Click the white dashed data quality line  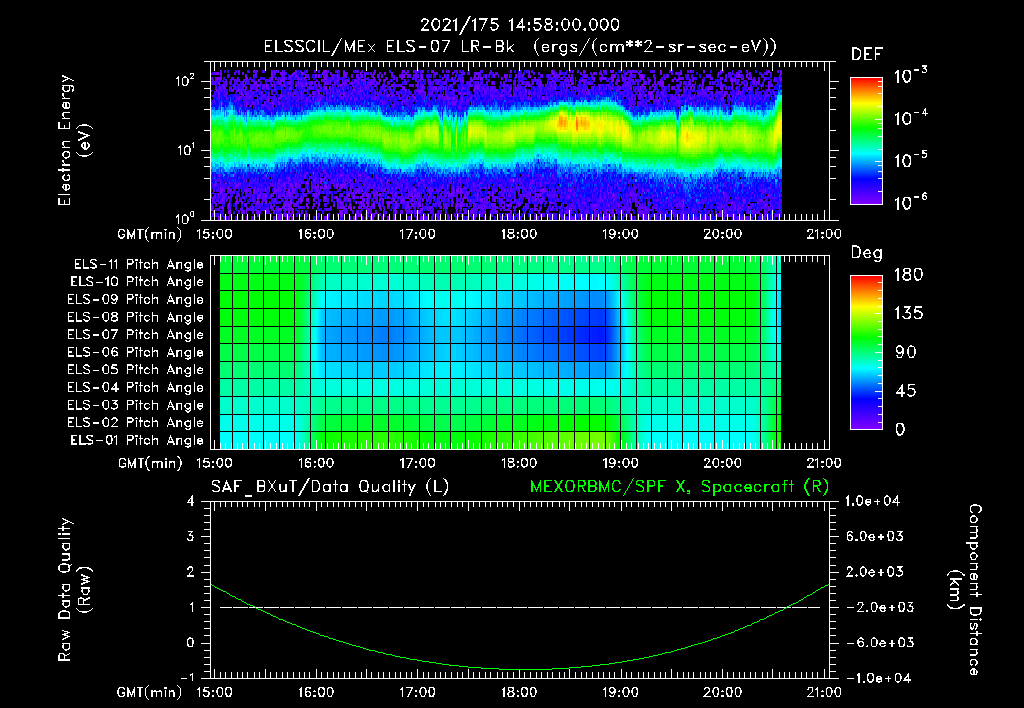click(x=520, y=607)
